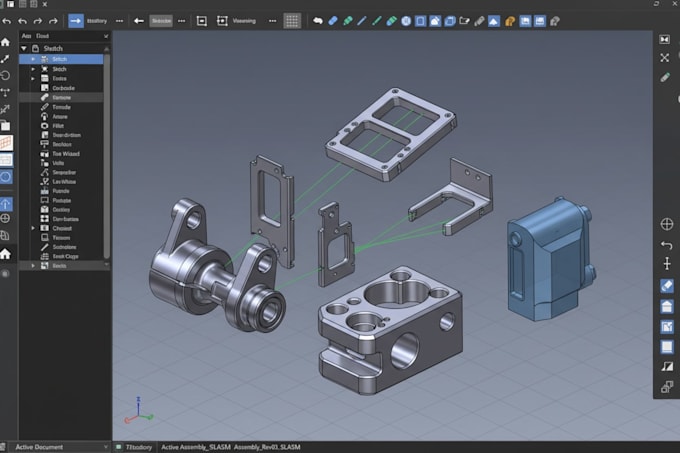Open the Active Document dropdown
Image resolution: width=680 pixels, height=453 pixels.
point(60,447)
